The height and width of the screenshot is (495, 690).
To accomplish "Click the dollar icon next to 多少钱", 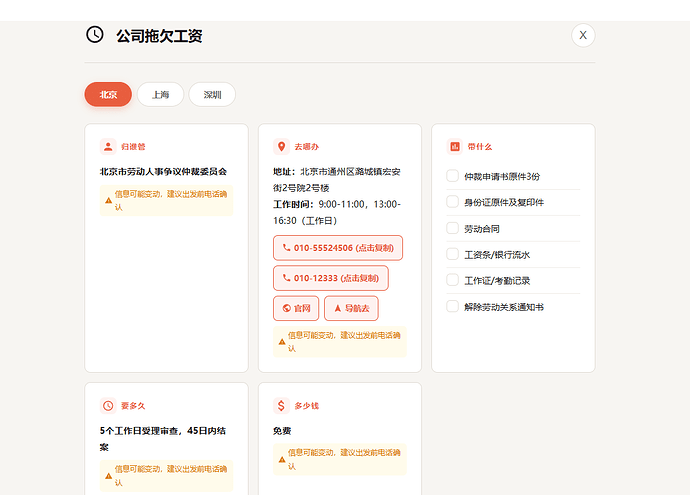I will (x=281, y=406).
